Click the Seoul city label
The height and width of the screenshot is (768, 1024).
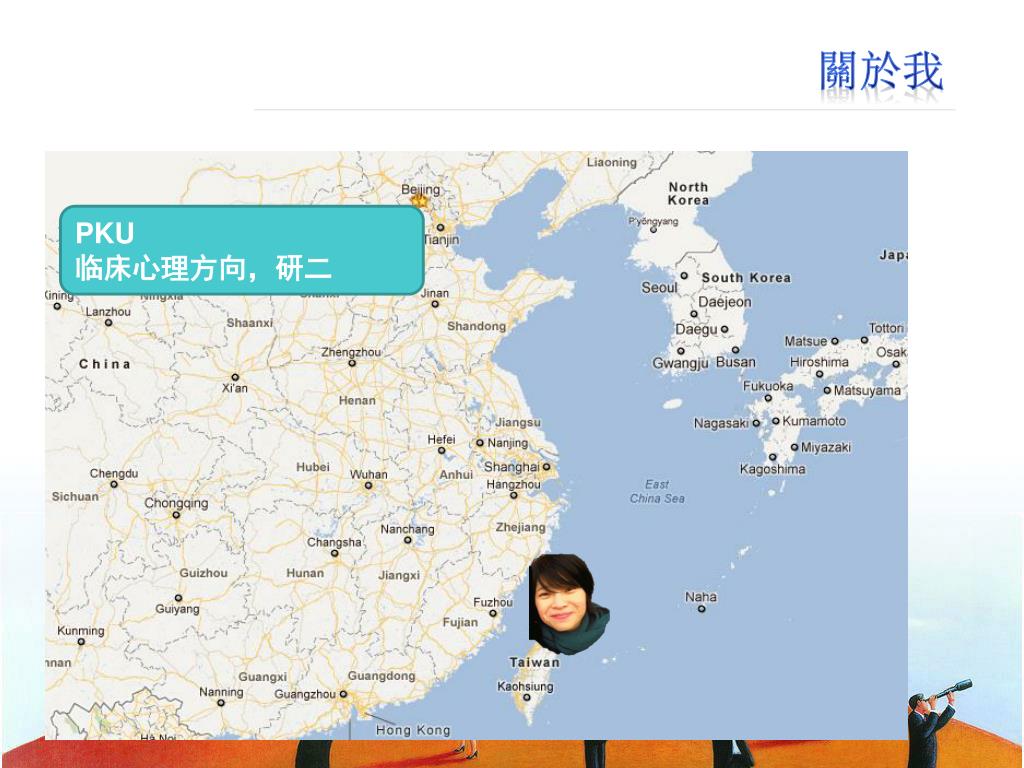(x=659, y=287)
